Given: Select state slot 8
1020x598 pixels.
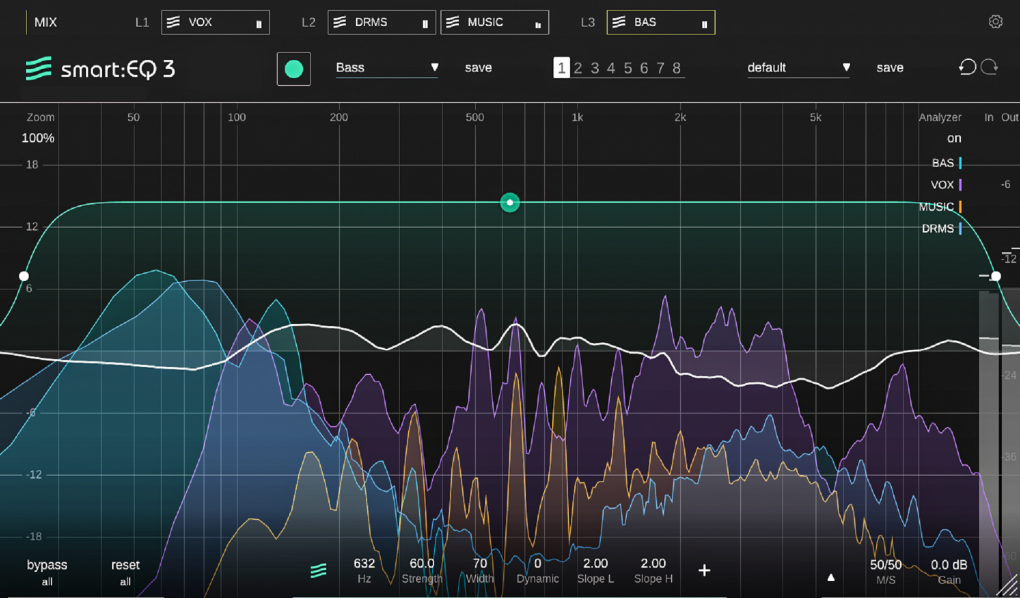Looking at the screenshot, I should [677, 68].
